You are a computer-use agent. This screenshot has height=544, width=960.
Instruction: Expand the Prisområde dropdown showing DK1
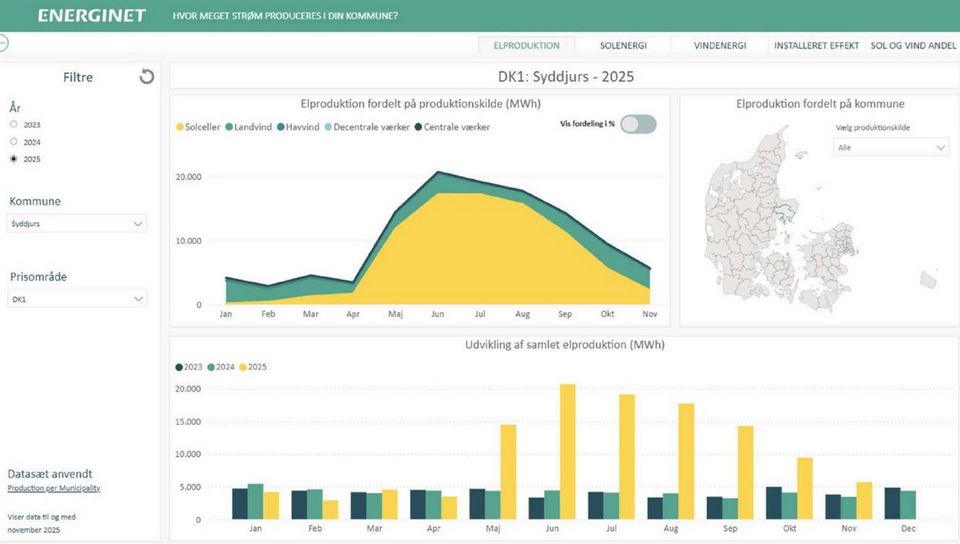coord(77,299)
